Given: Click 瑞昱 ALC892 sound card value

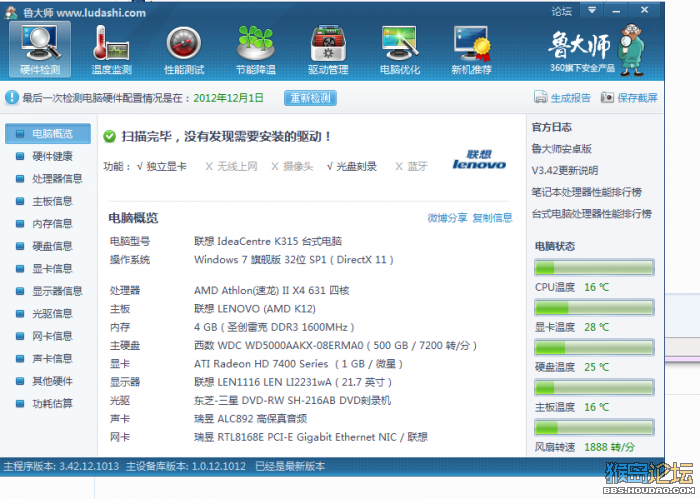Looking at the screenshot, I should (250, 419).
